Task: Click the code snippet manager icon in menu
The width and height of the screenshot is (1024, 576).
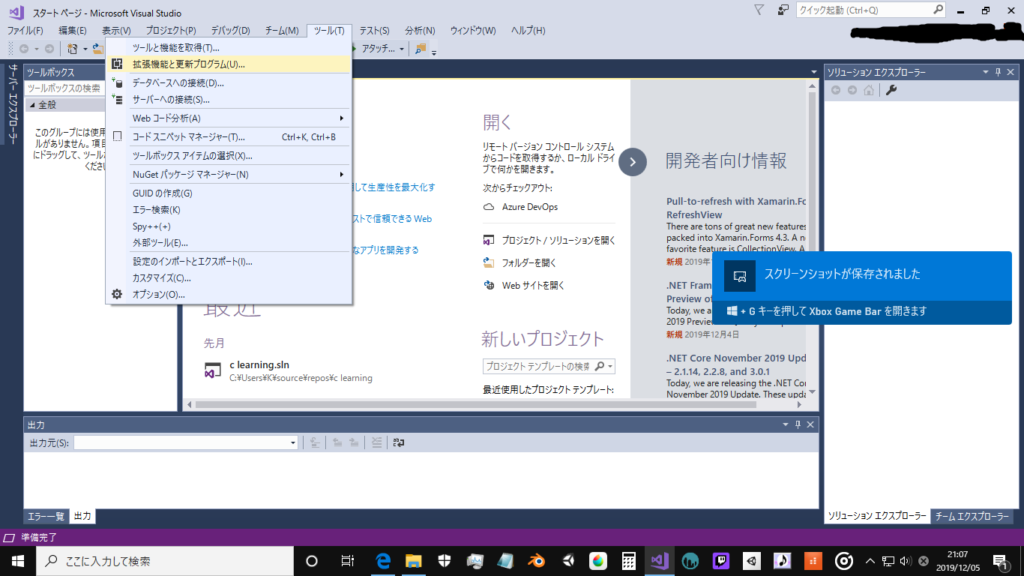Action: tap(117, 136)
